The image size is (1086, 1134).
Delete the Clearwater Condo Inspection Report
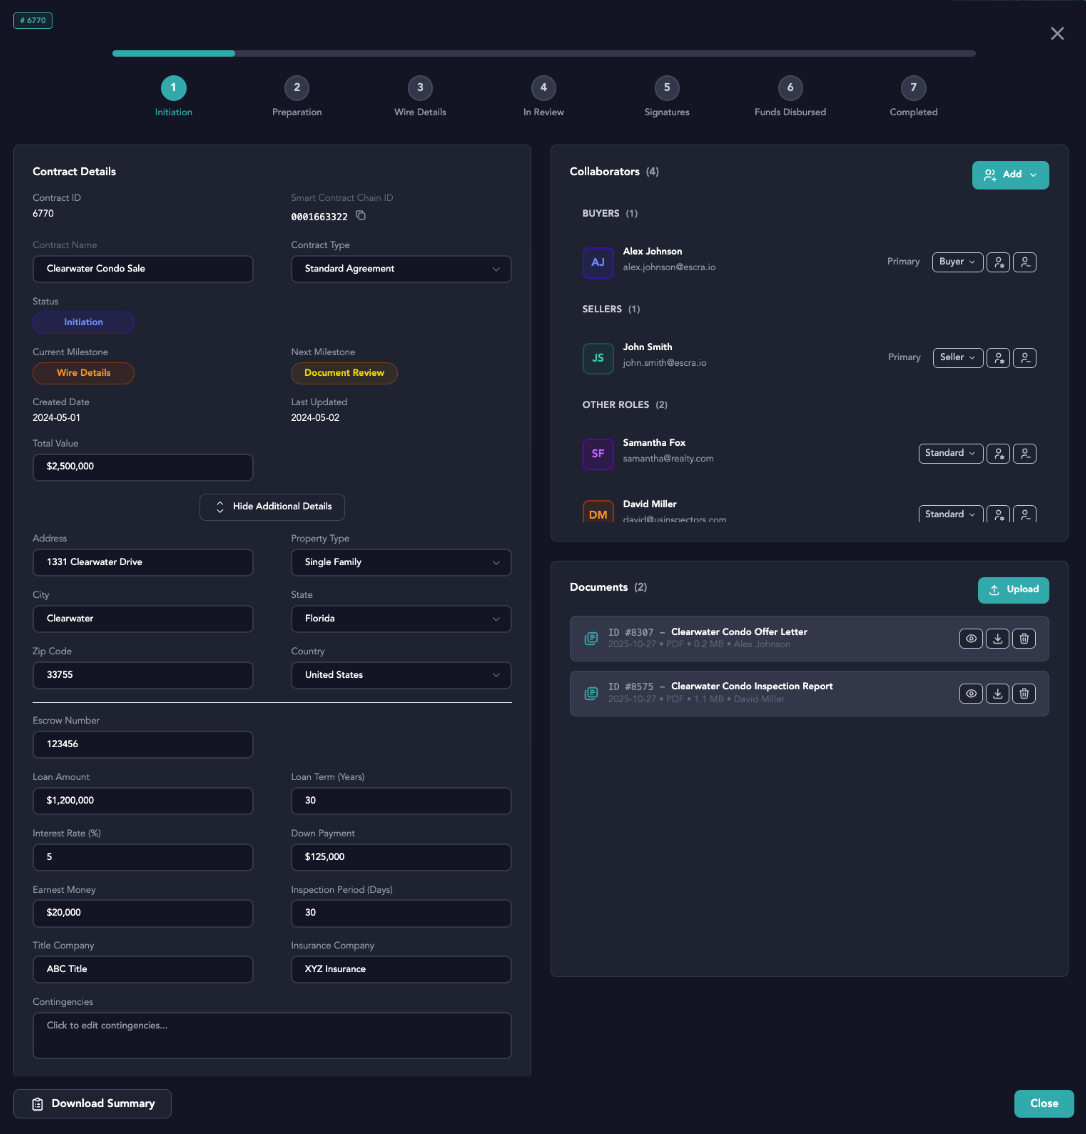1024,694
